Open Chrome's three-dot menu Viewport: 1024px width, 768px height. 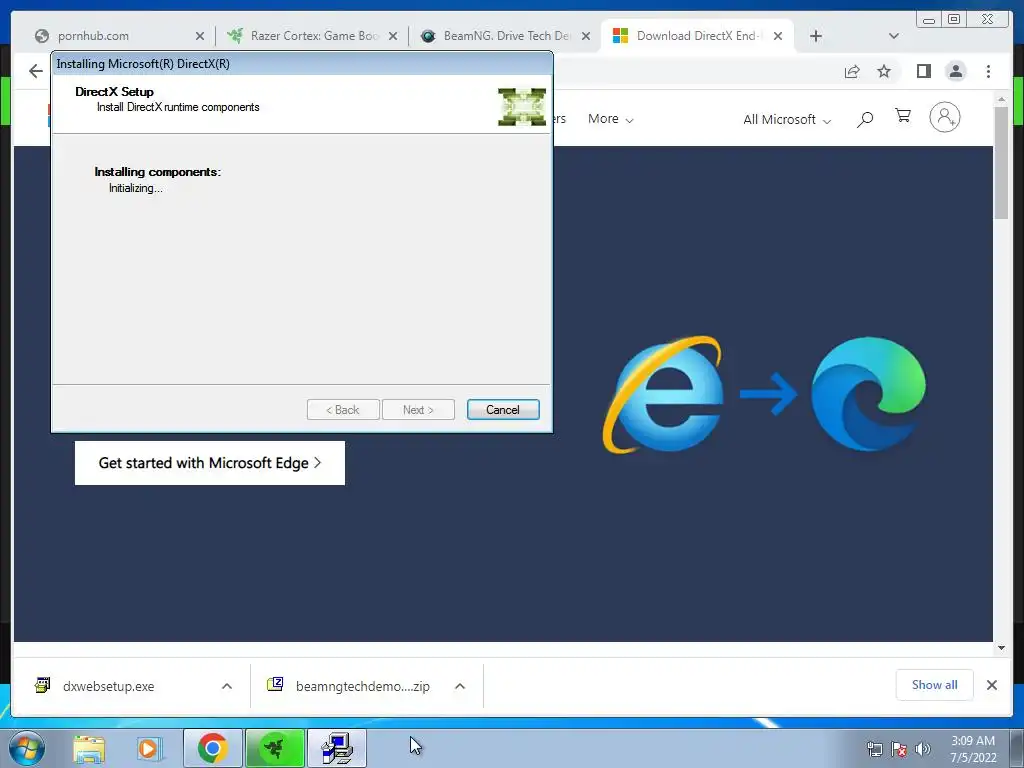click(988, 71)
